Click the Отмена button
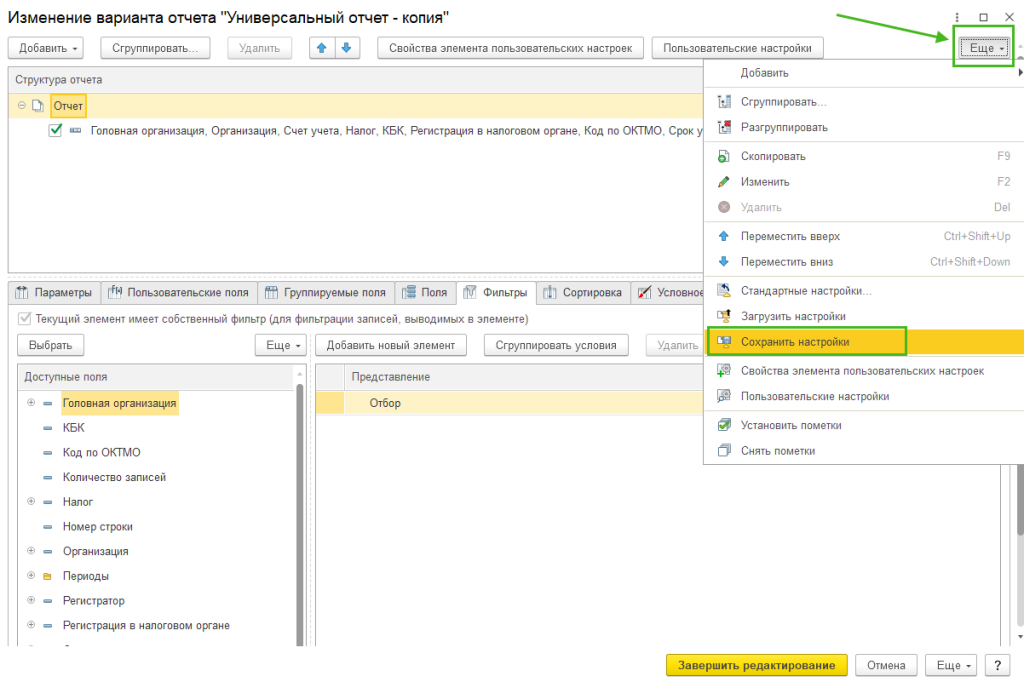1024x682 pixels. (x=886, y=665)
